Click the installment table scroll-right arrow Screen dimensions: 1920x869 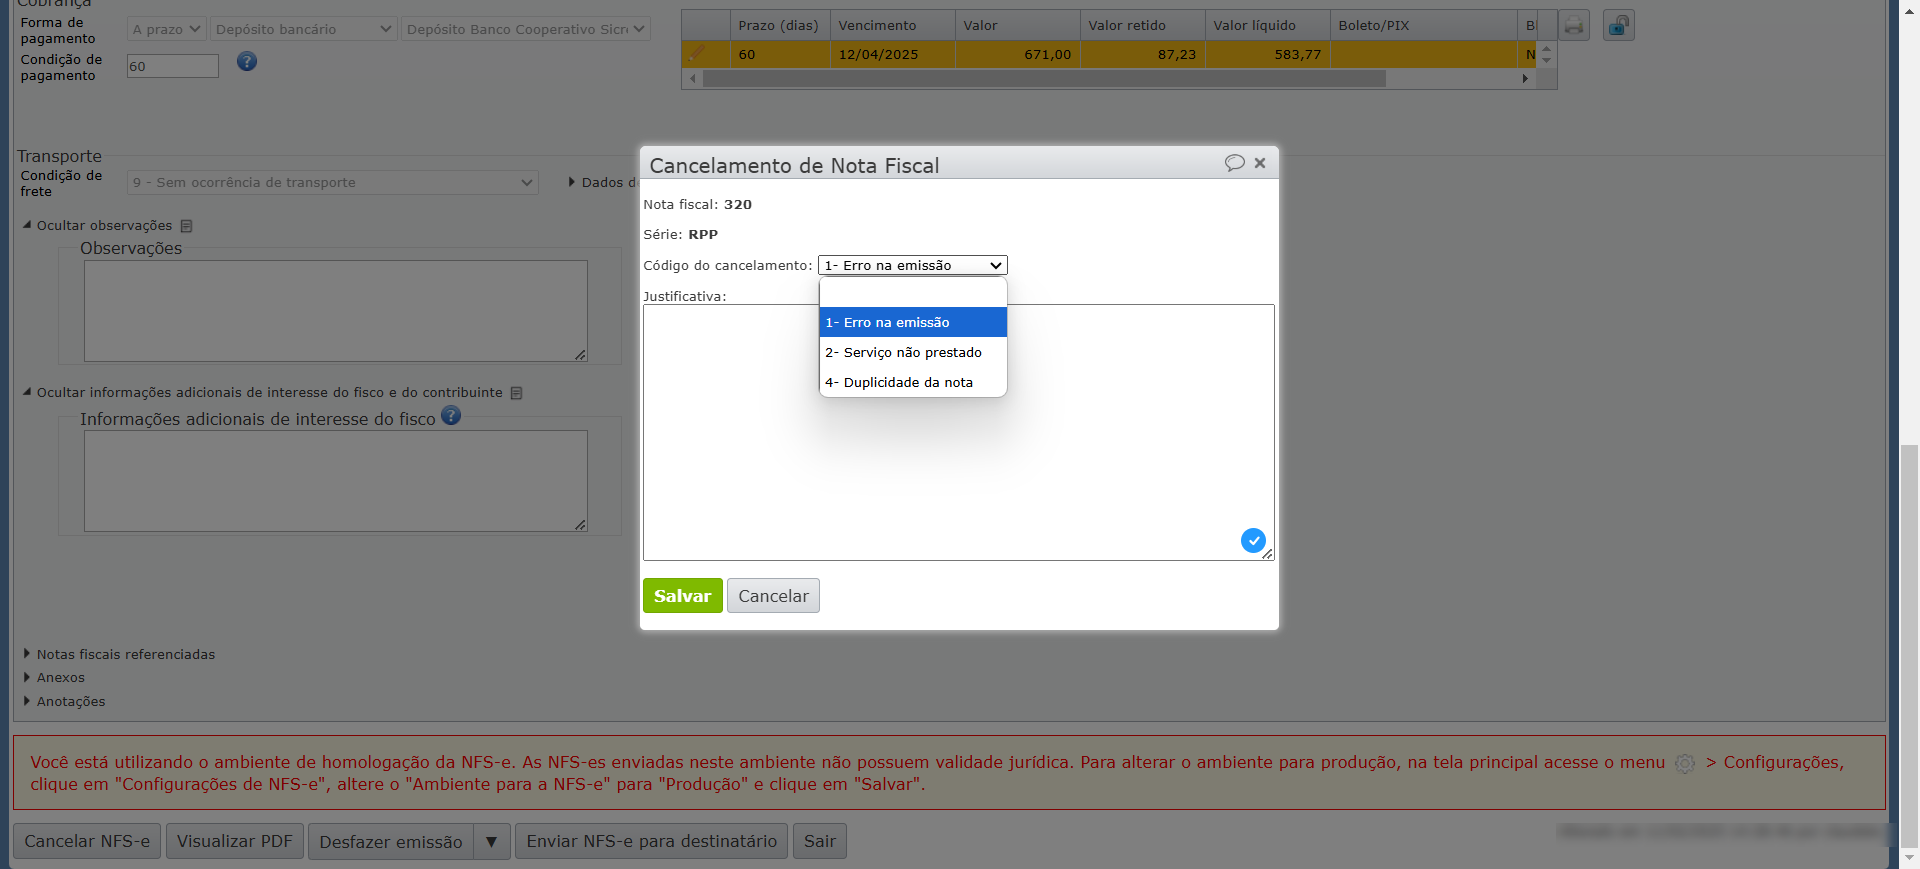1525,79
